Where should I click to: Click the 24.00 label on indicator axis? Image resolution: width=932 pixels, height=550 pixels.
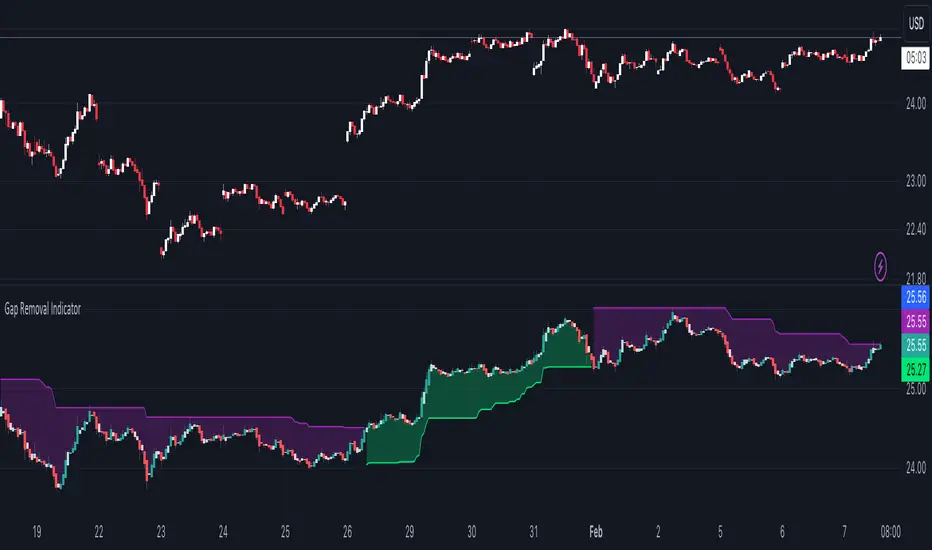(x=915, y=468)
